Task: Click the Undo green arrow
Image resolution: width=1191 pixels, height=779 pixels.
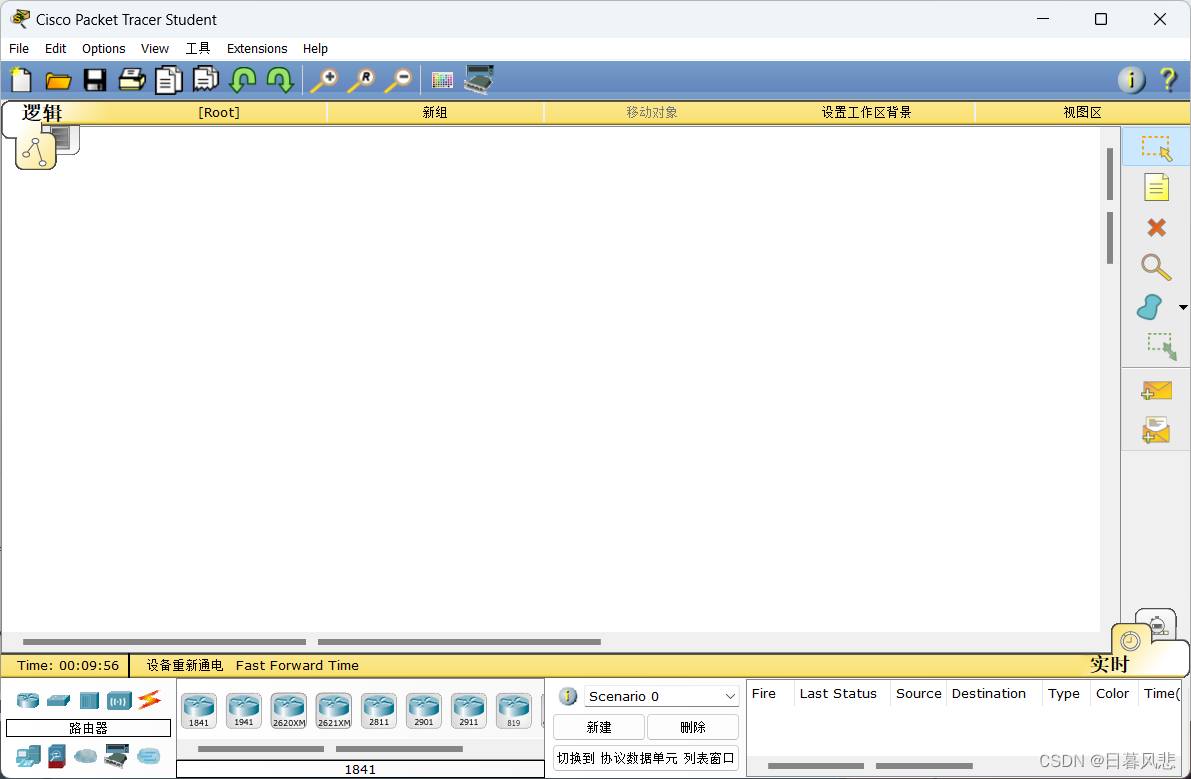Action: 242,80
